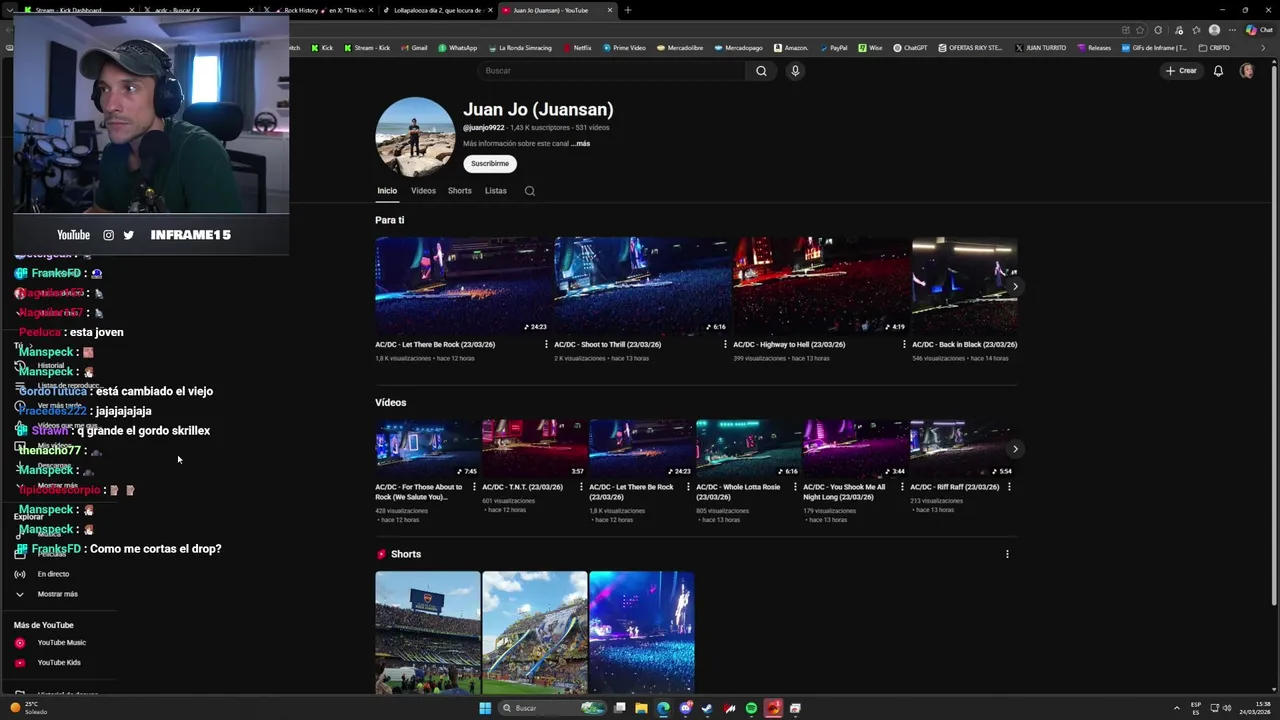Open the PayPal bookmark
The image size is (1280, 720).
click(834, 48)
